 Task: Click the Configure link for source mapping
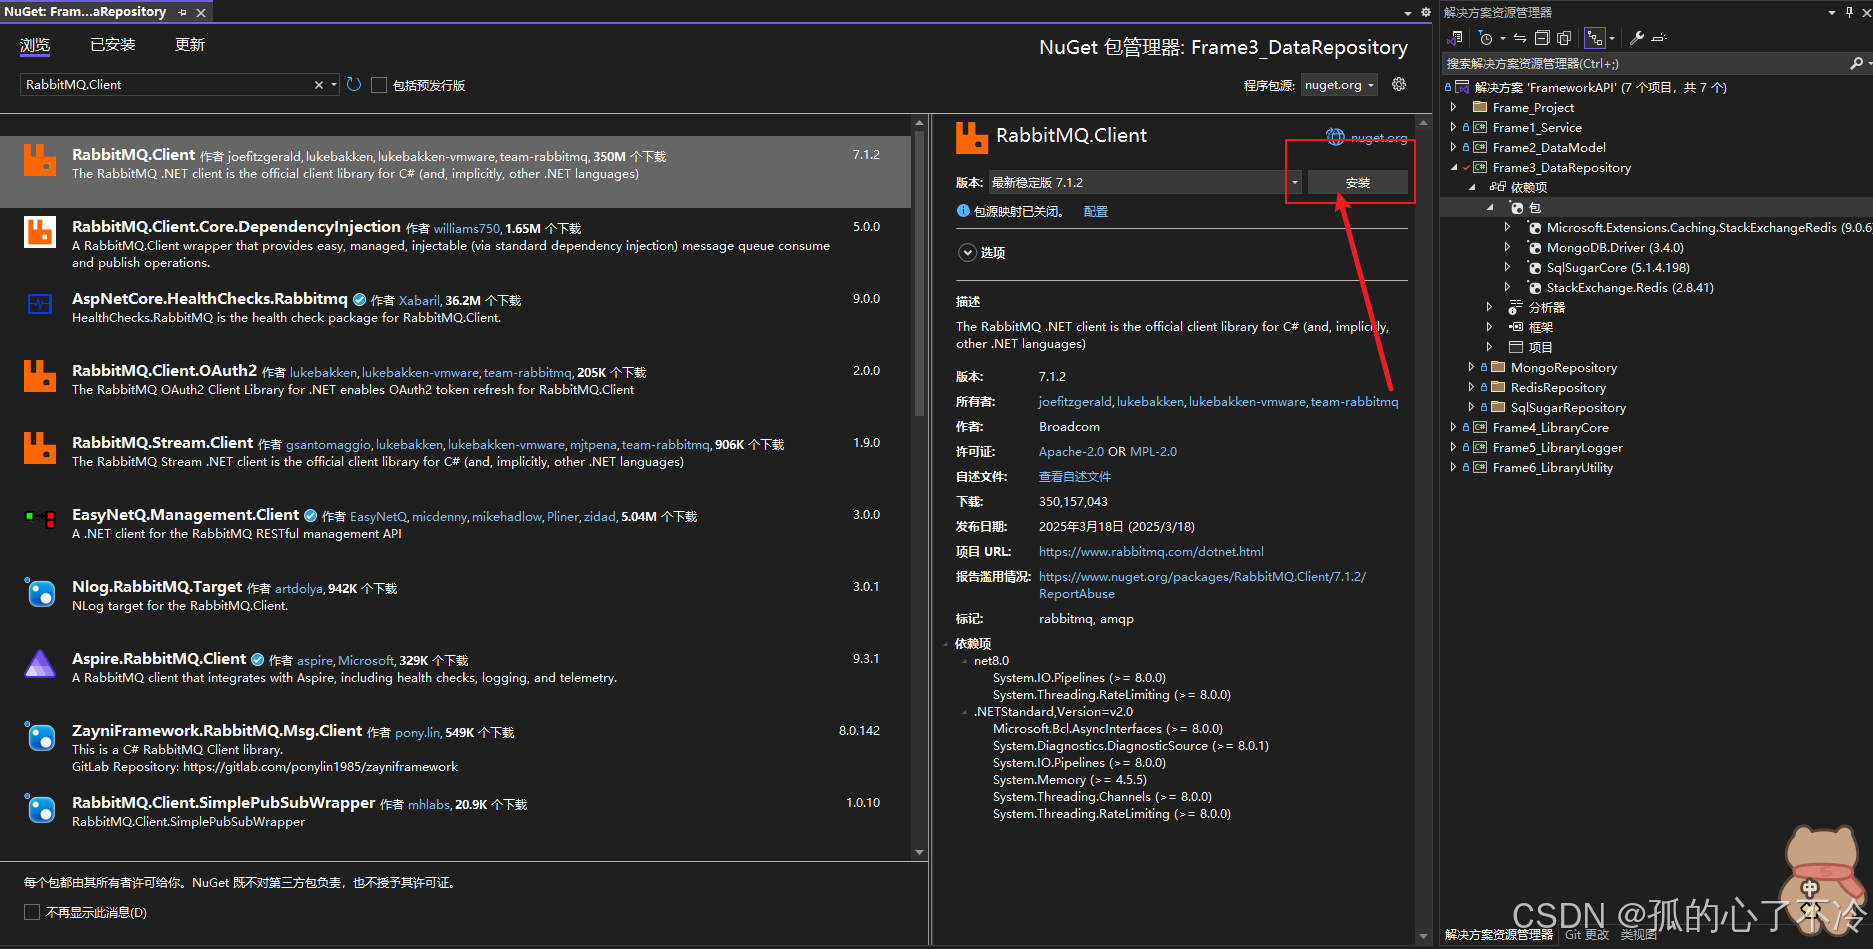coord(1096,211)
